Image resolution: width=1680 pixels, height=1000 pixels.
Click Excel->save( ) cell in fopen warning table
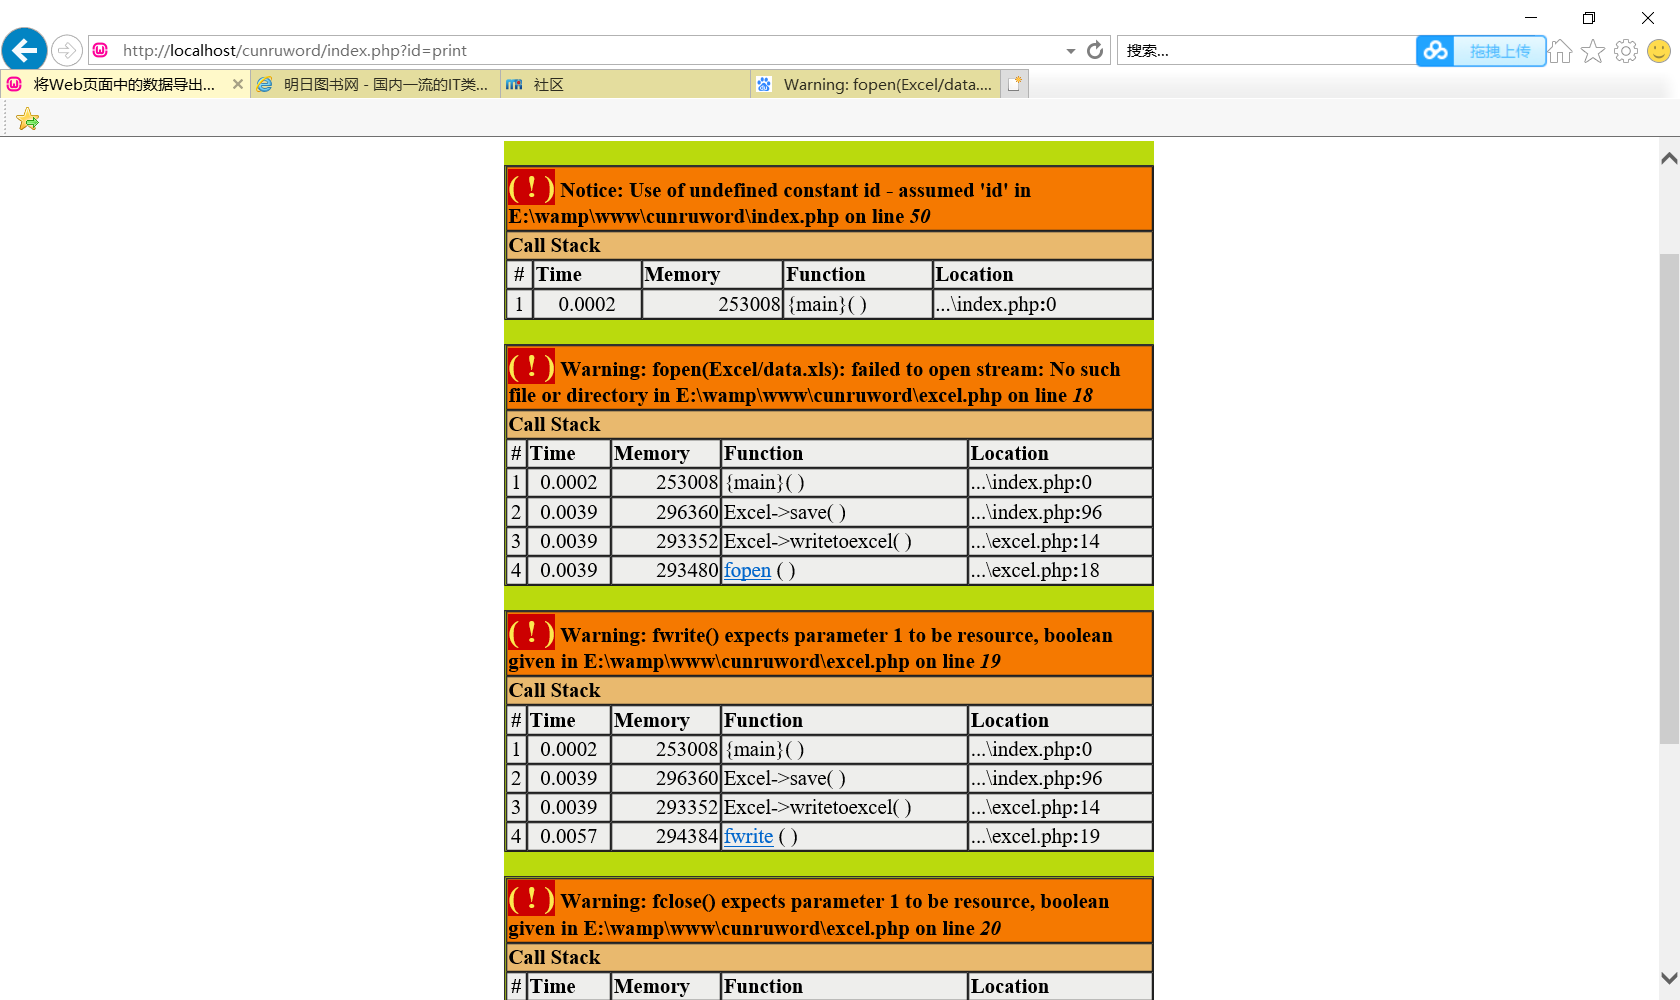click(x=844, y=512)
